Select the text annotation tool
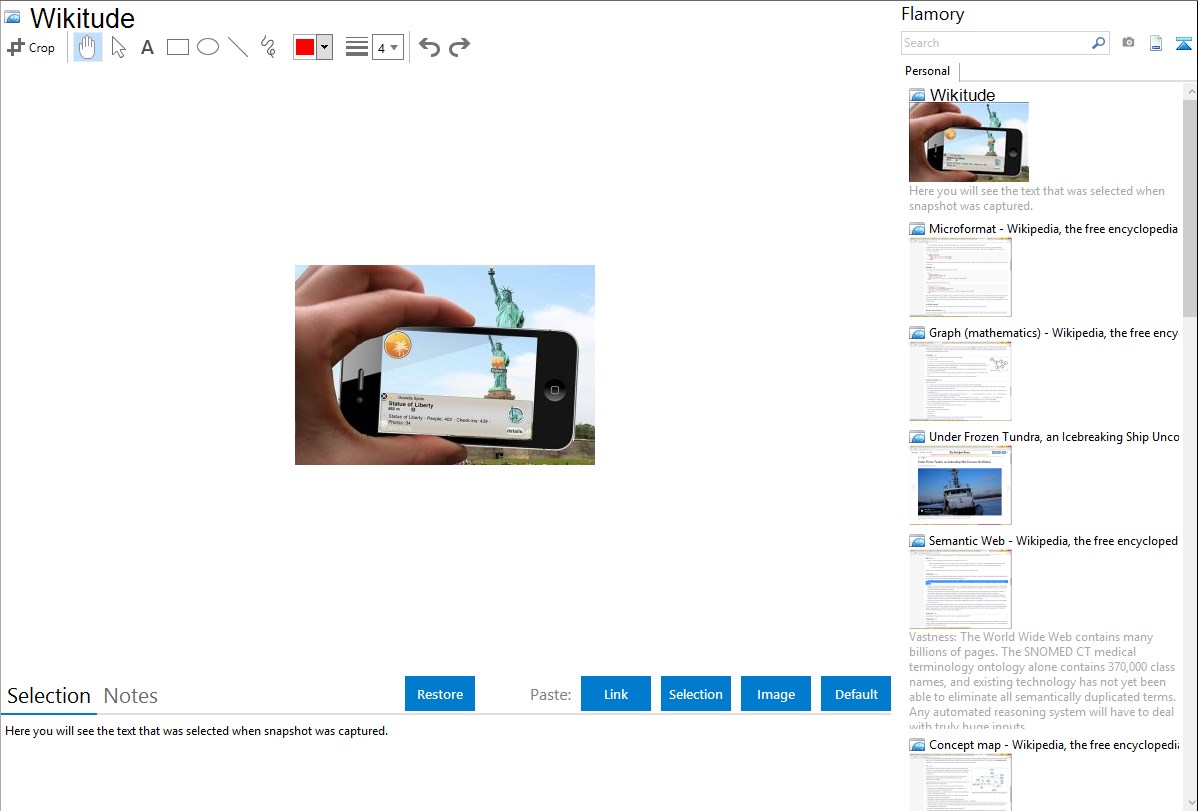This screenshot has height=811, width=1198. point(147,47)
